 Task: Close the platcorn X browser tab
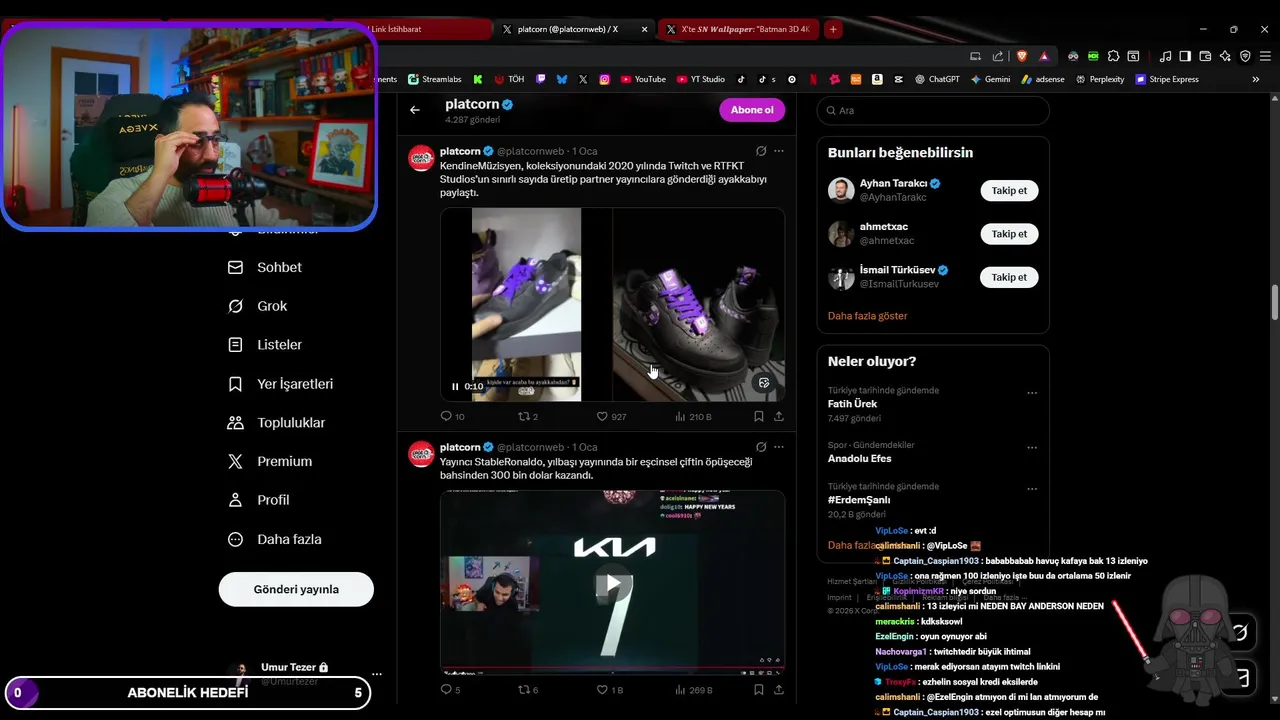(x=644, y=29)
